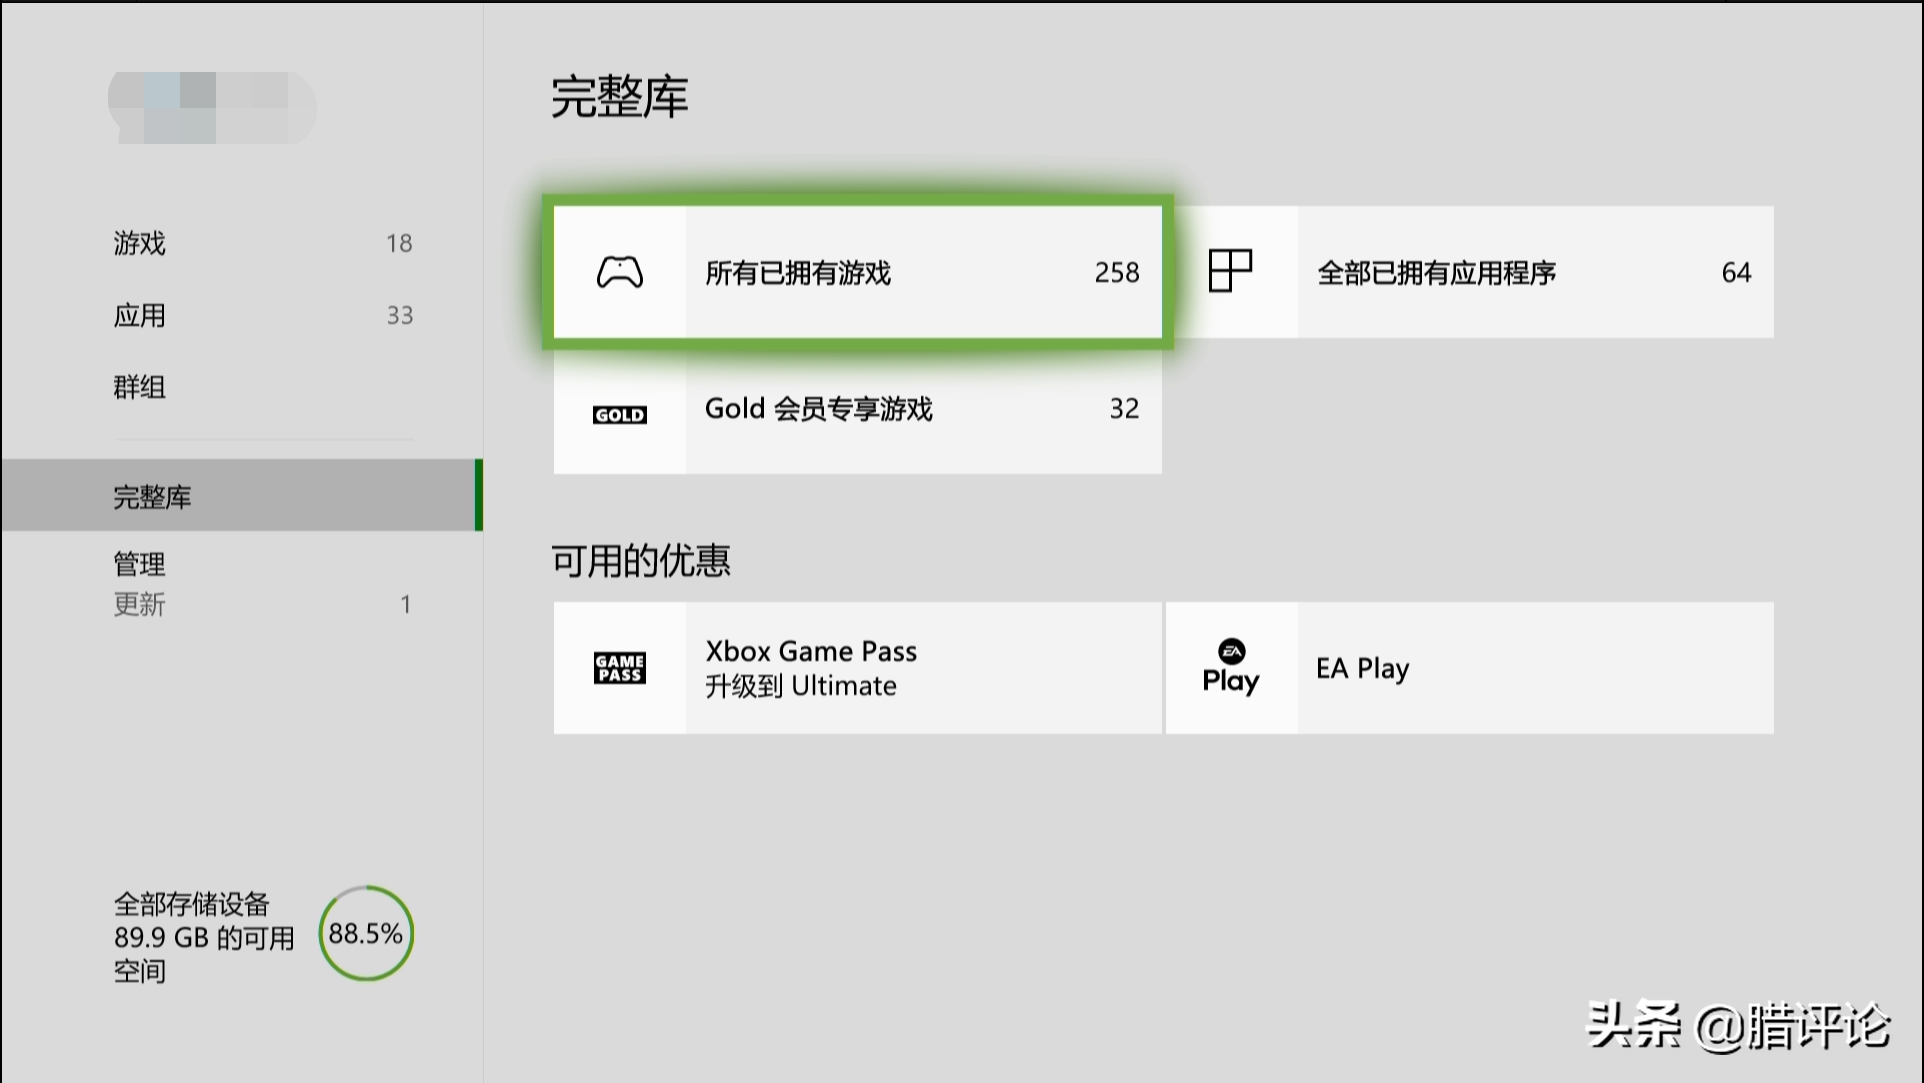Click the blurred profile gamertag
Screen dimensions: 1924x1083
coord(212,107)
